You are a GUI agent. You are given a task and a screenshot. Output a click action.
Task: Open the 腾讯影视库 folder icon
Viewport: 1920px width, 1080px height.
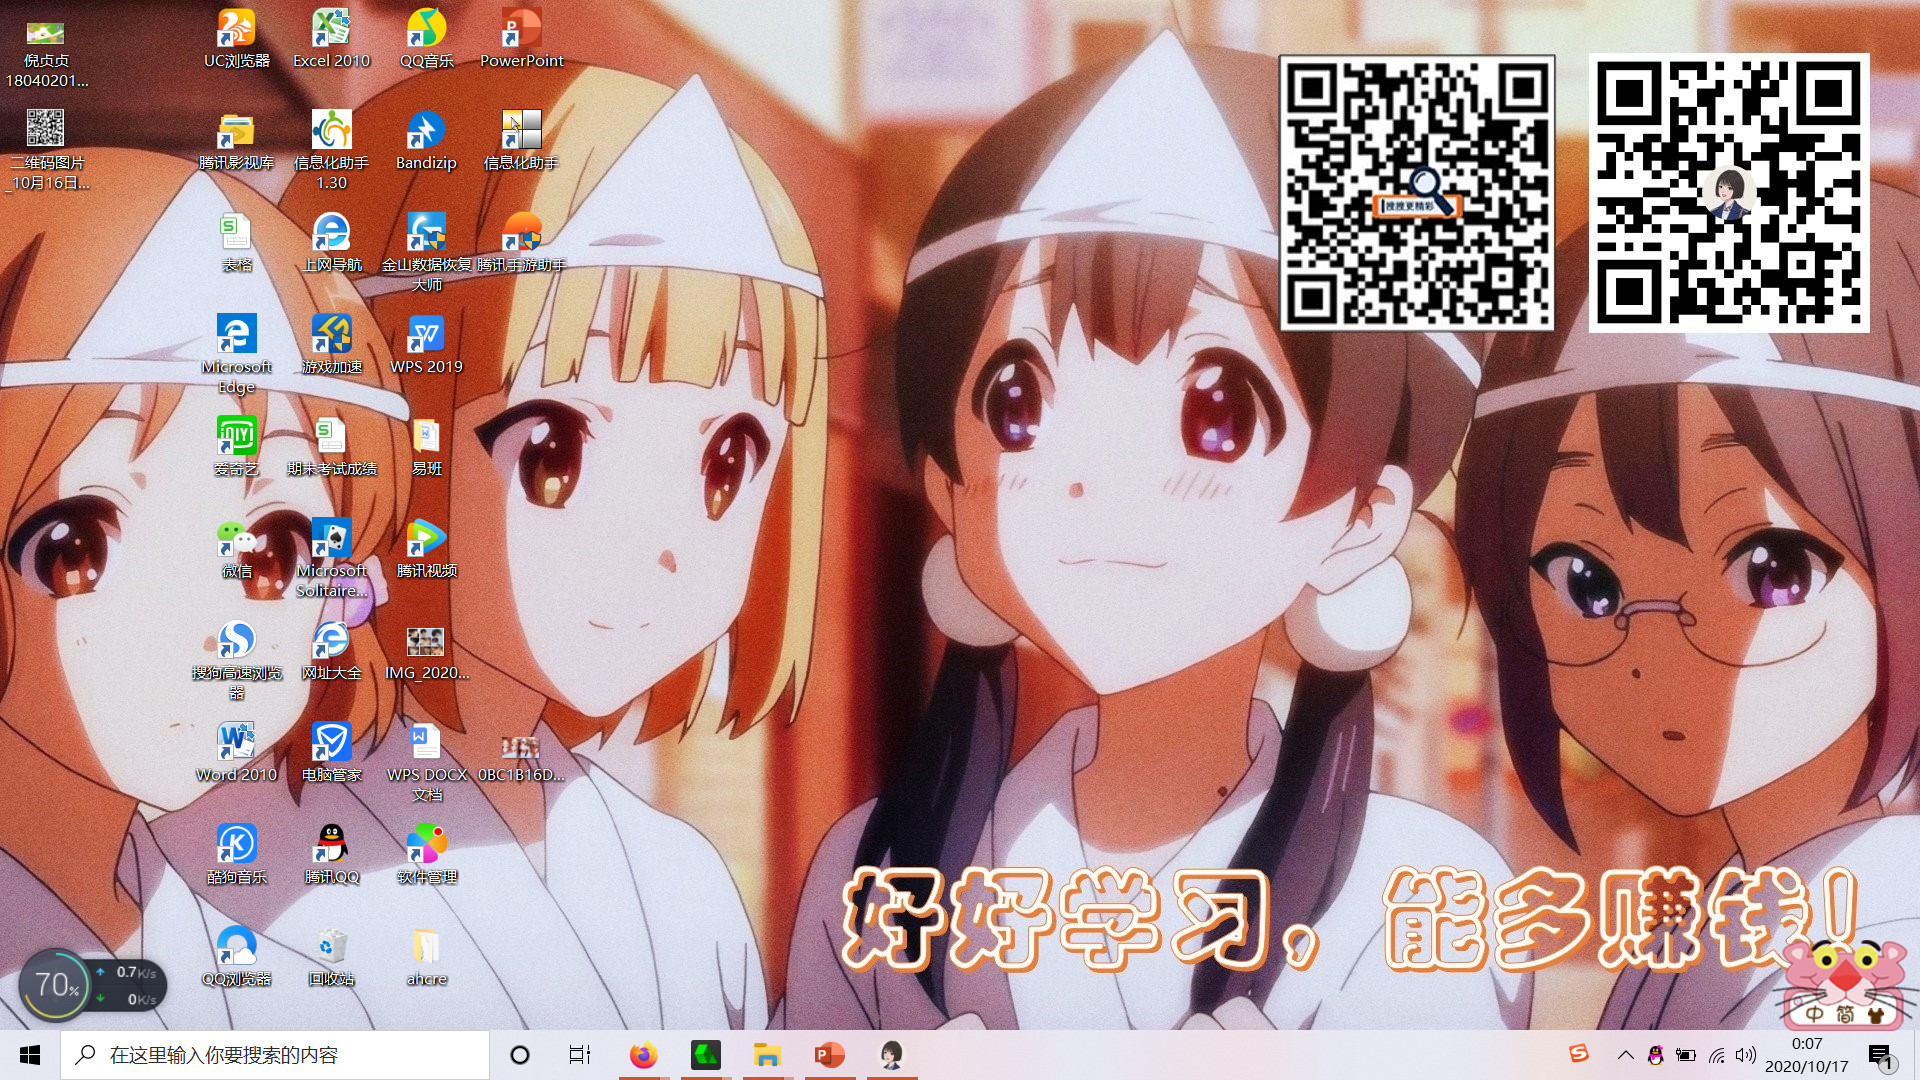237,140
